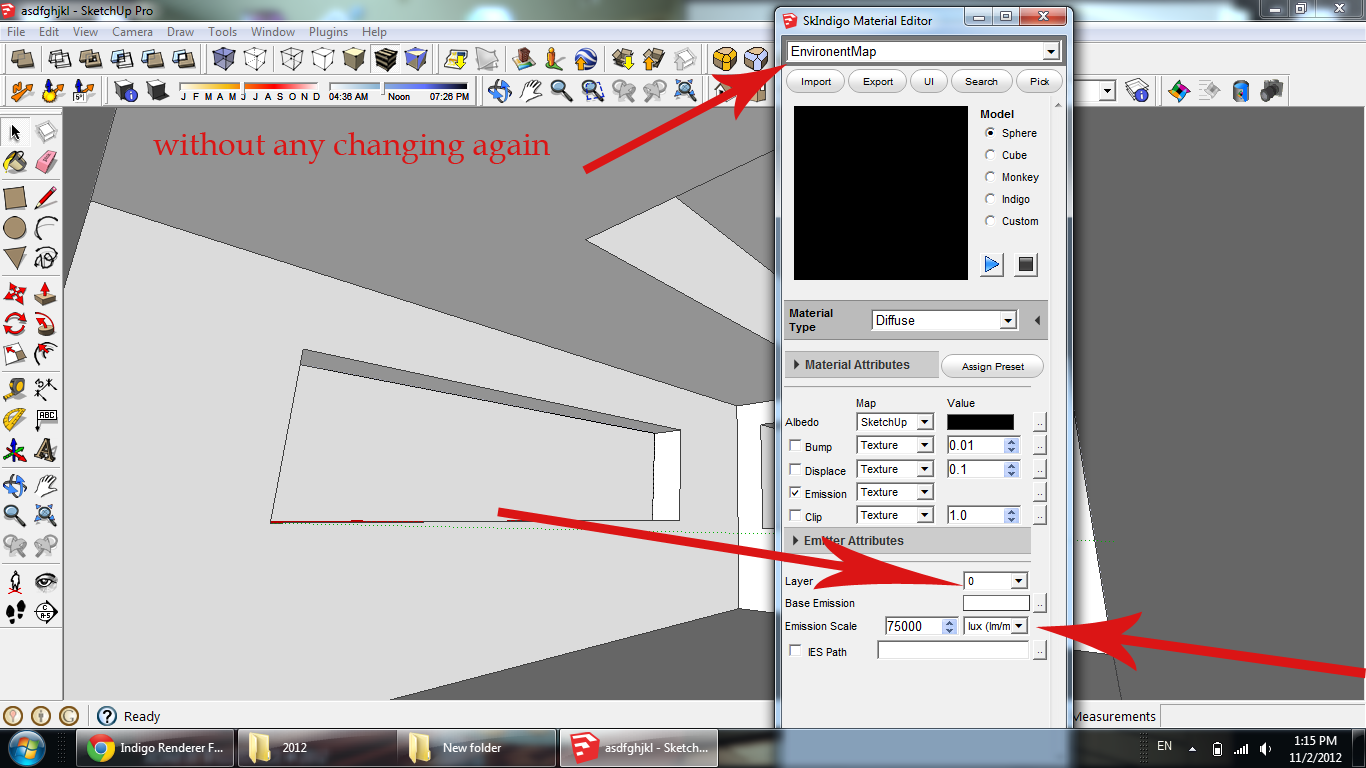Choose the Walk footprints tool
Viewport: 1366px width, 768px height.
pyautogui.click(x=15, y=612)
